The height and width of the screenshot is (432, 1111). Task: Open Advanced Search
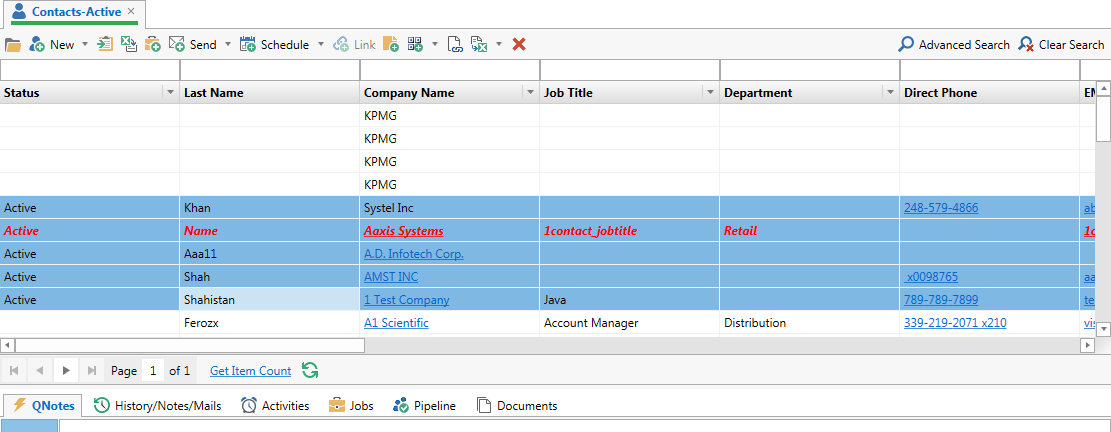pyautogui.click(x=954, y=45)
